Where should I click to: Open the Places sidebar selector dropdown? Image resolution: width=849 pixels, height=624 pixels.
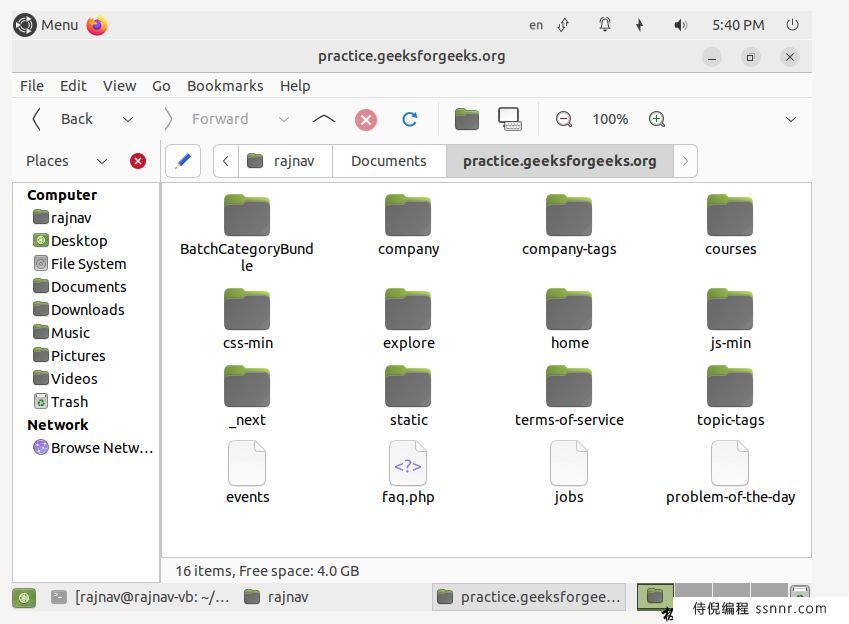click(x=102, y=161)
